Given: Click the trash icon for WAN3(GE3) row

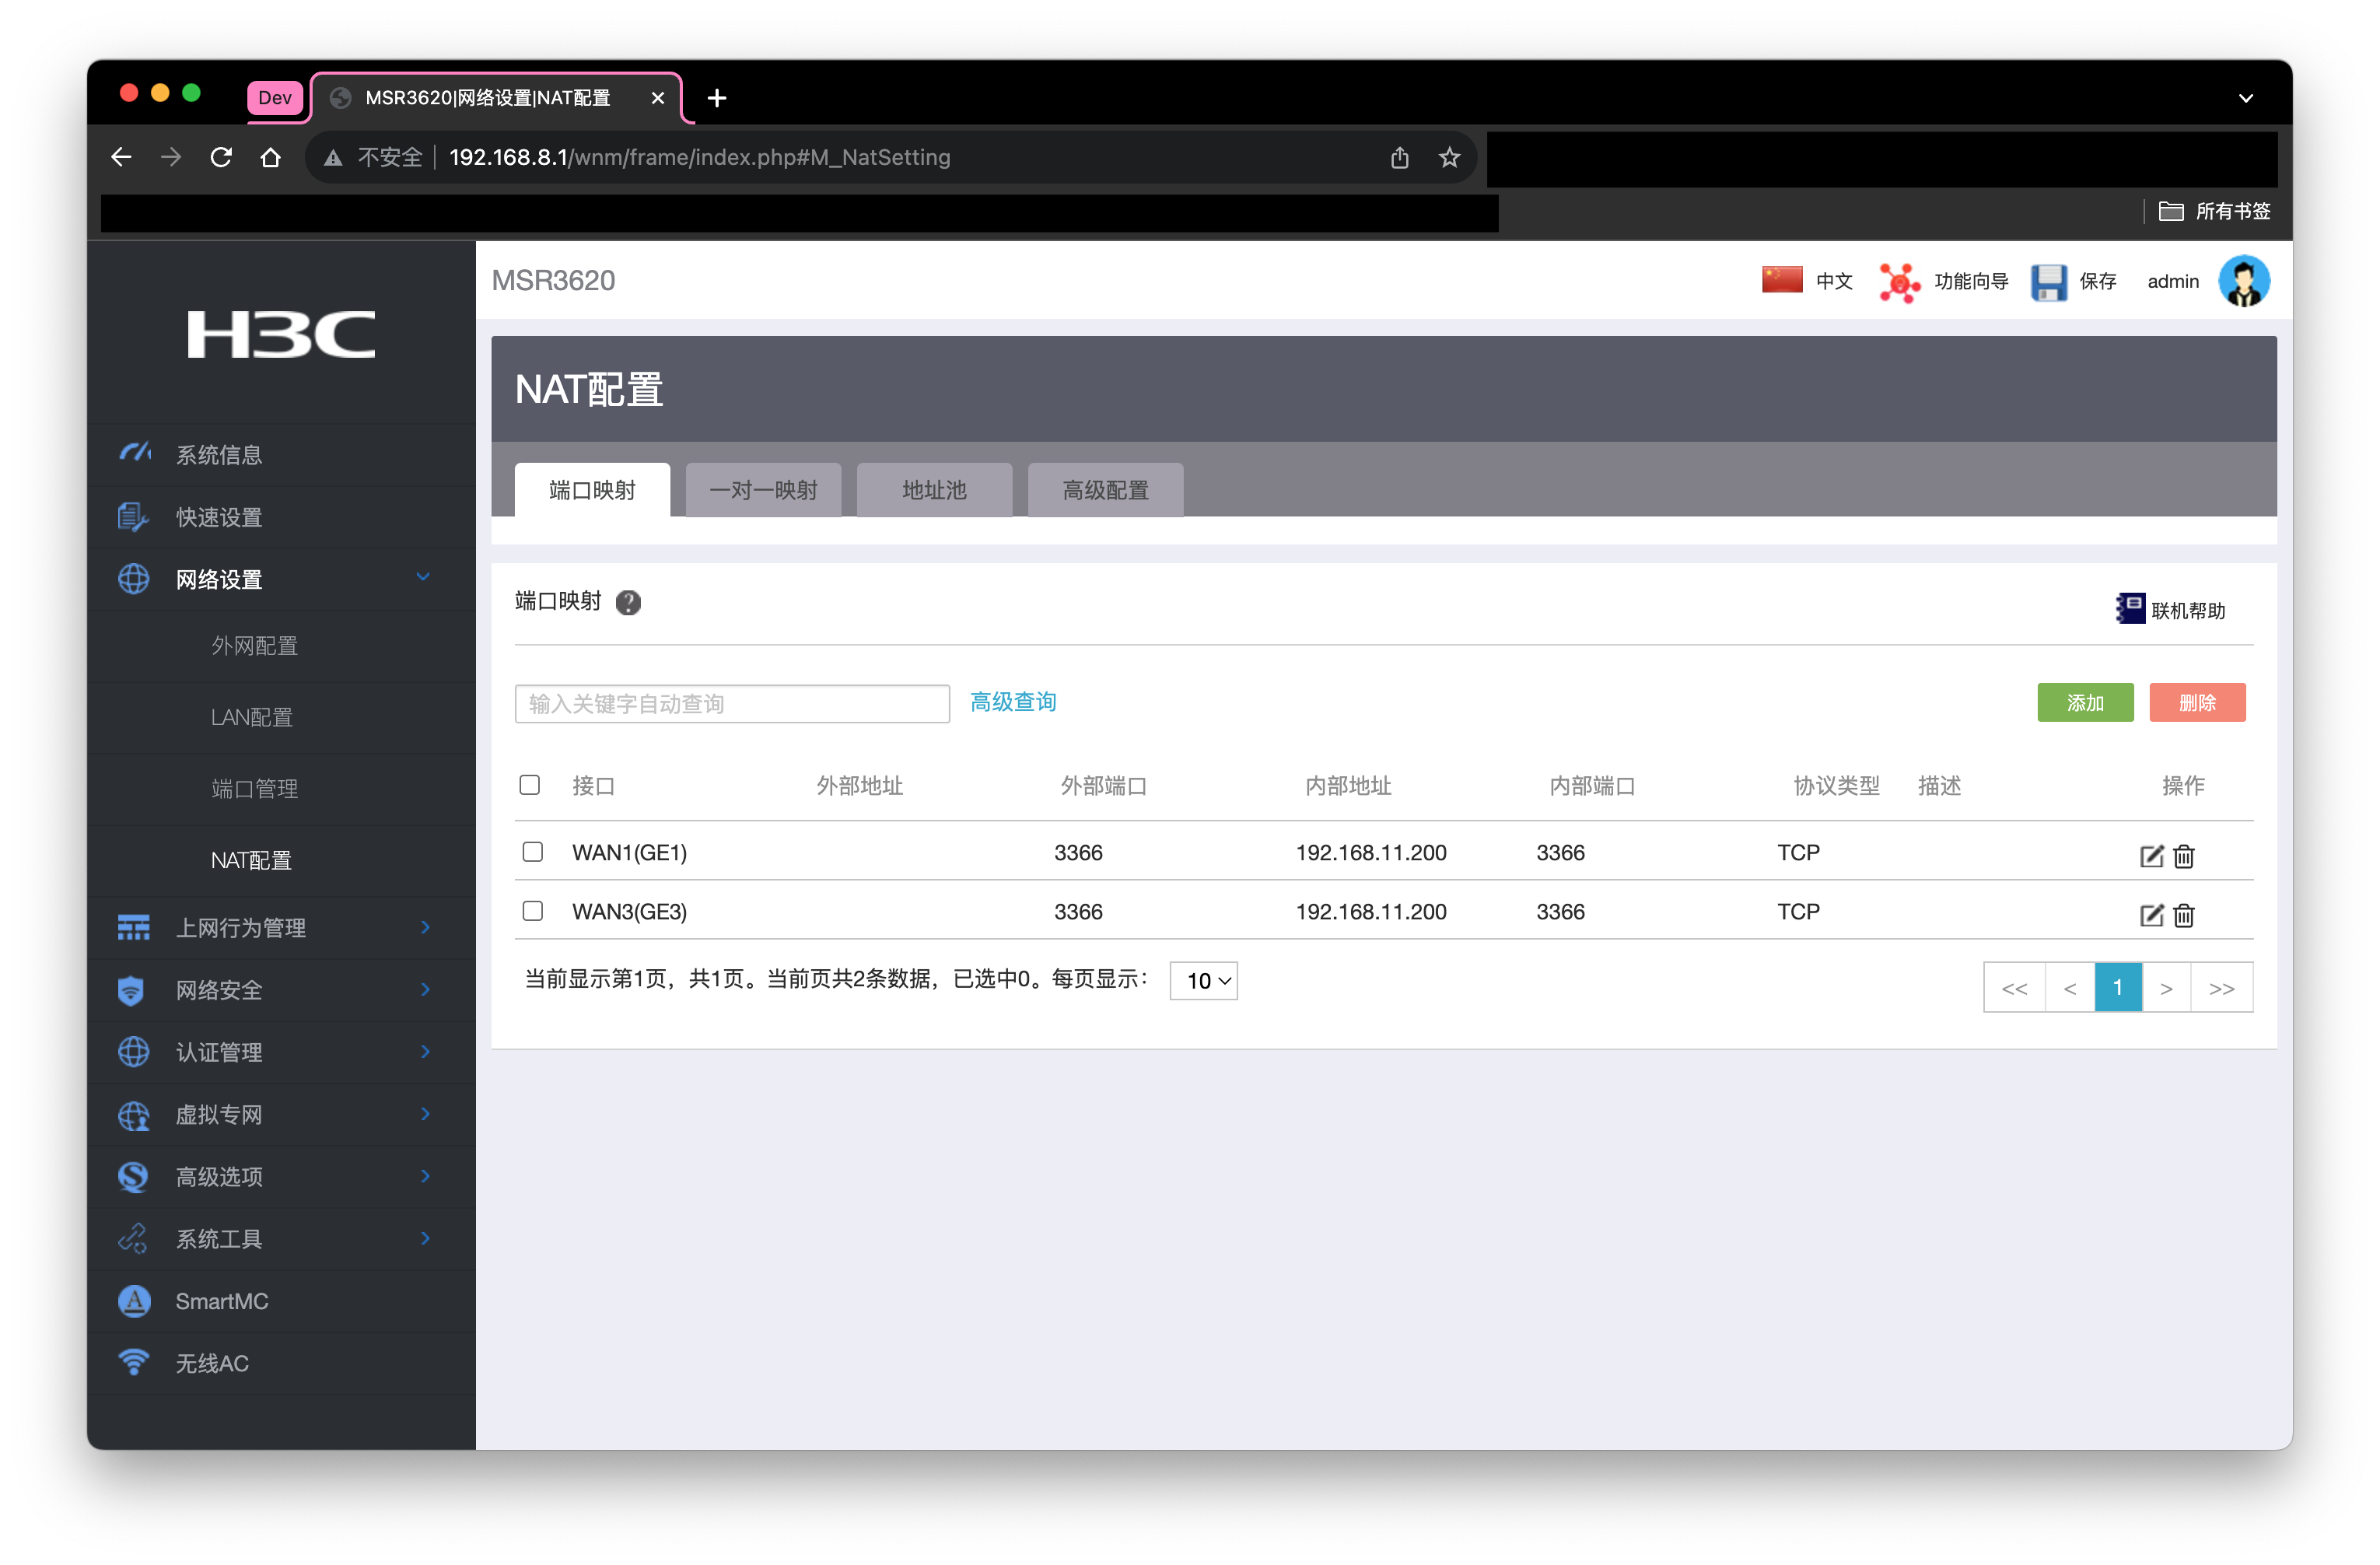Looking at the screenshot, I should pyautogui.click(x=2184, y=915).
